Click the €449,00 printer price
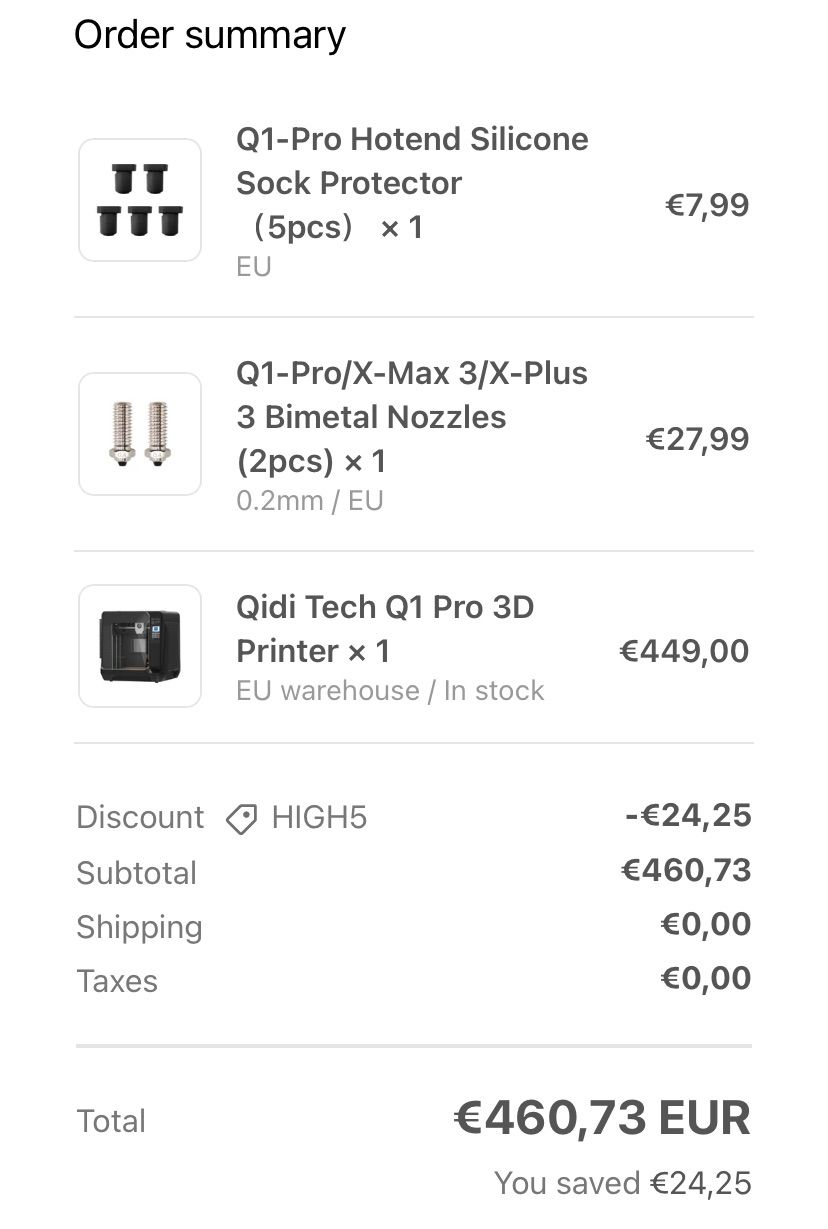 click(684, 651)
